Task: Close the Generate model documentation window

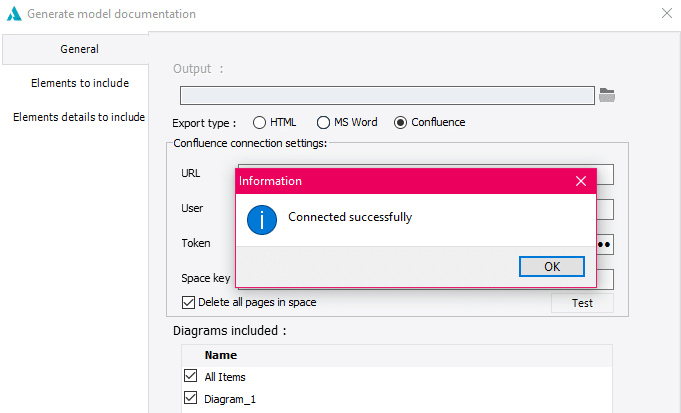Action: 667,14
